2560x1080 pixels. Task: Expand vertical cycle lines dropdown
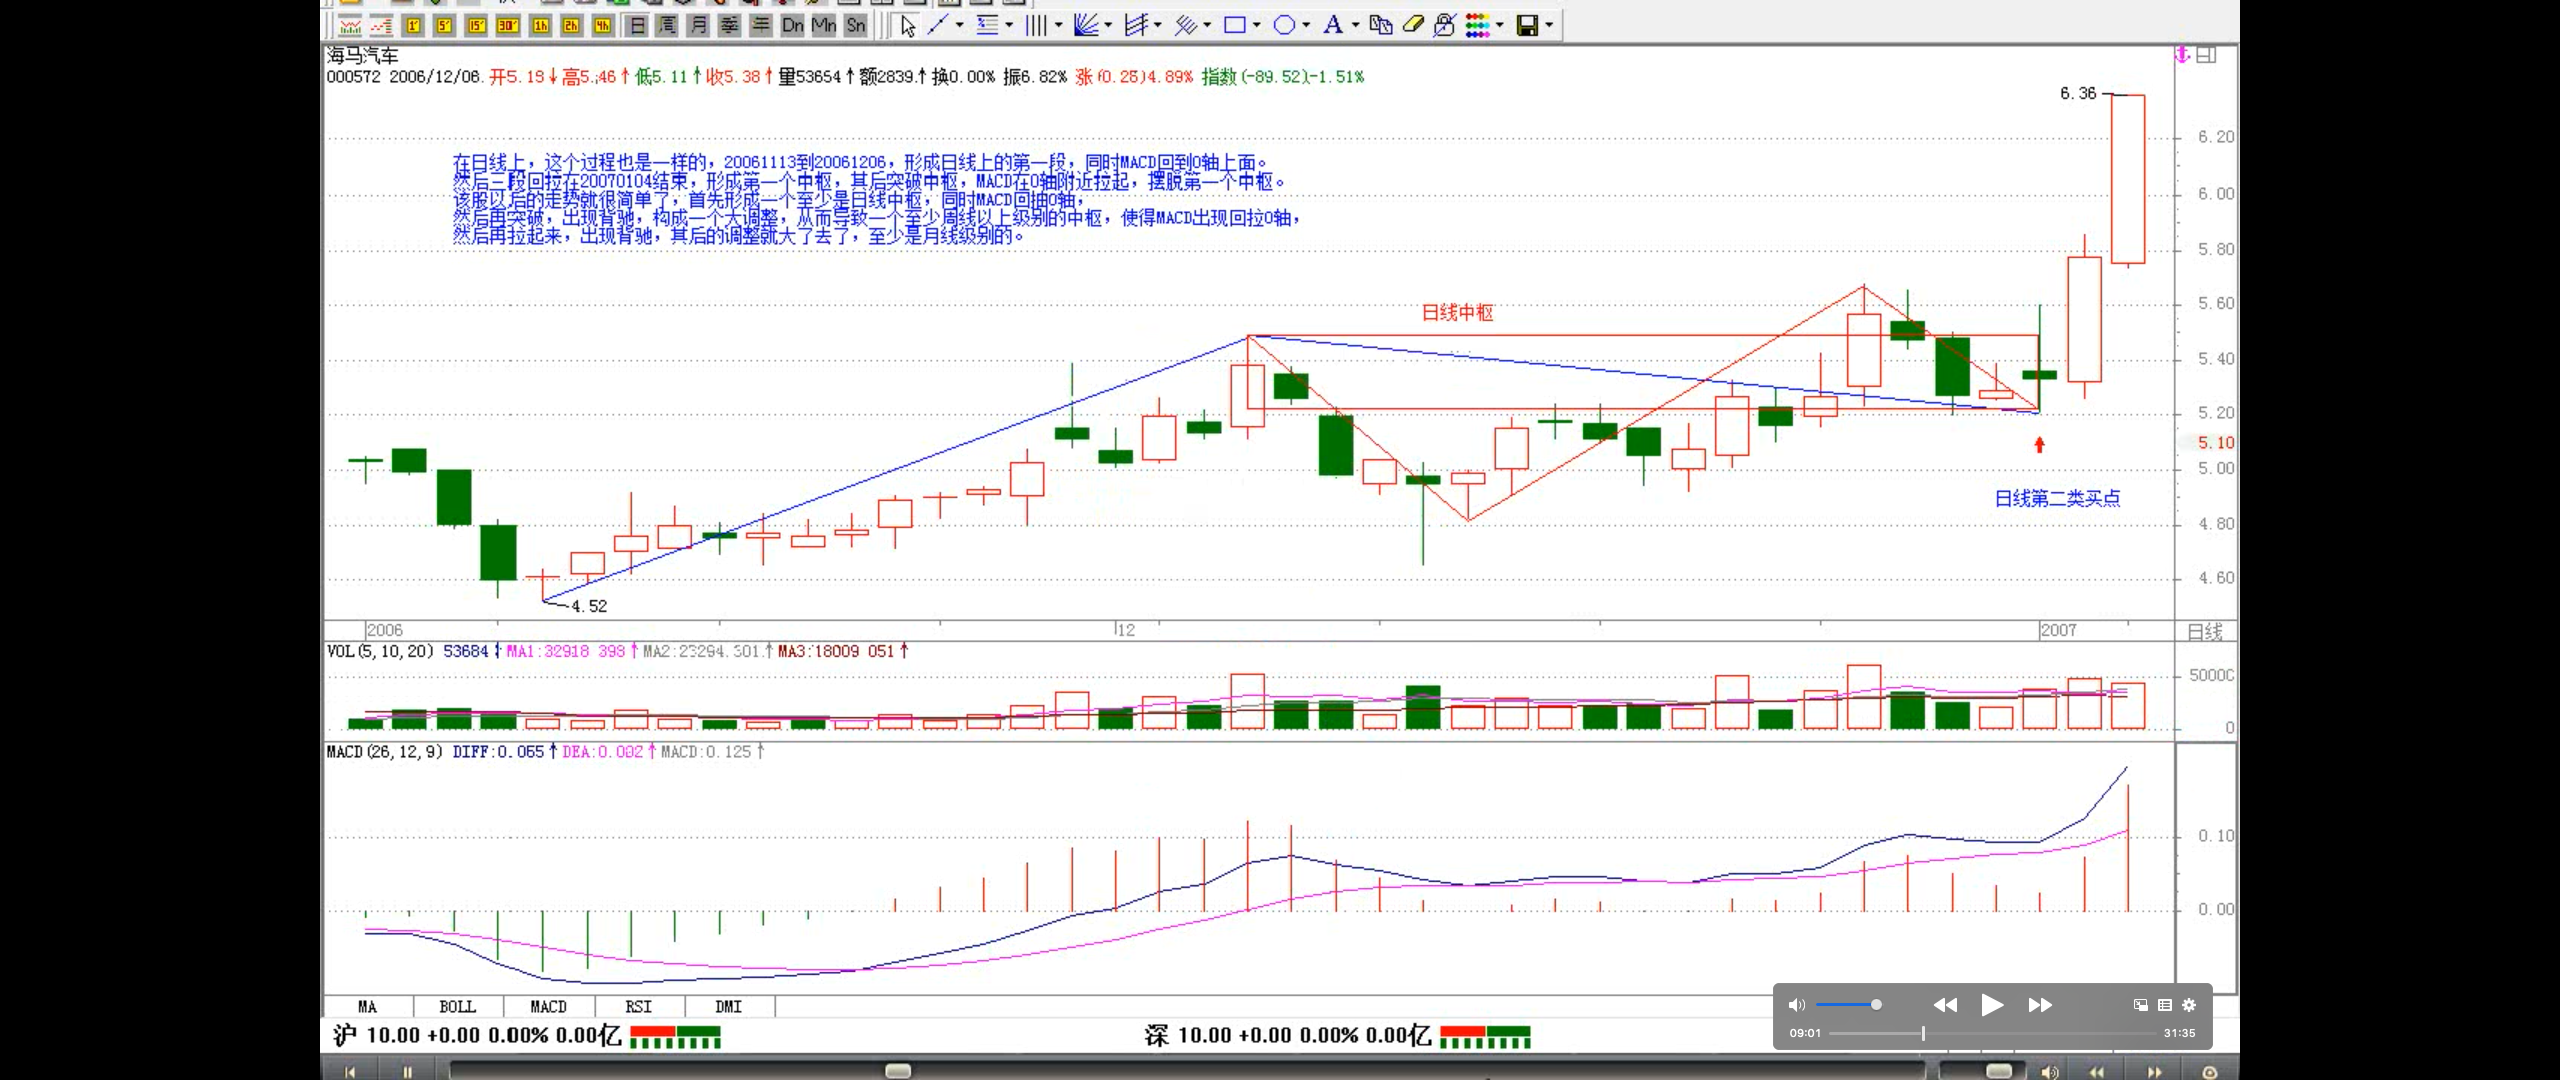(x=1058, y=26)
